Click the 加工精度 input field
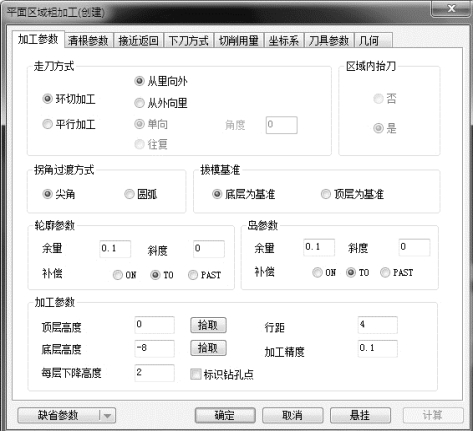 tap(378, 349)
